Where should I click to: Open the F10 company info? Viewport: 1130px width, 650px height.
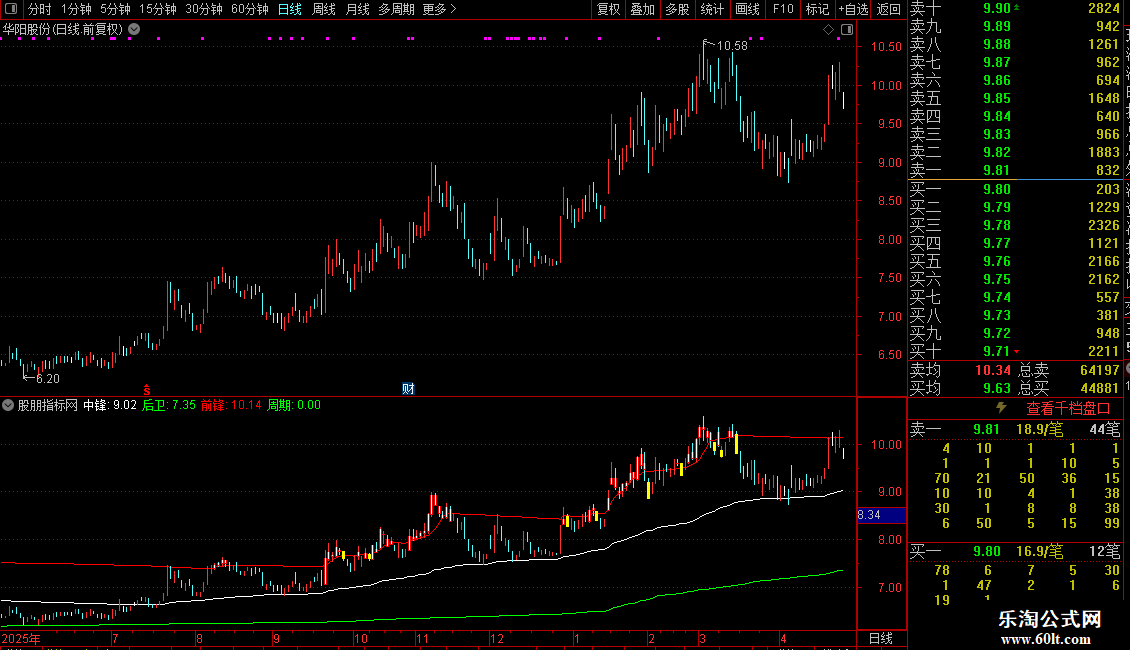pos(783,9)
